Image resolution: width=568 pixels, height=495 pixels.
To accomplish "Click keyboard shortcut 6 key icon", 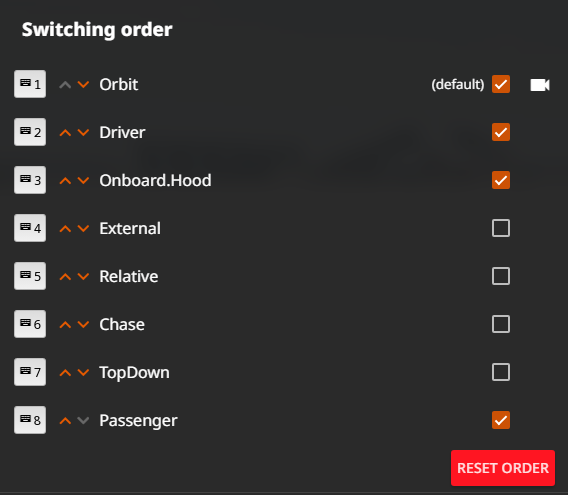I will click(30, 324).
